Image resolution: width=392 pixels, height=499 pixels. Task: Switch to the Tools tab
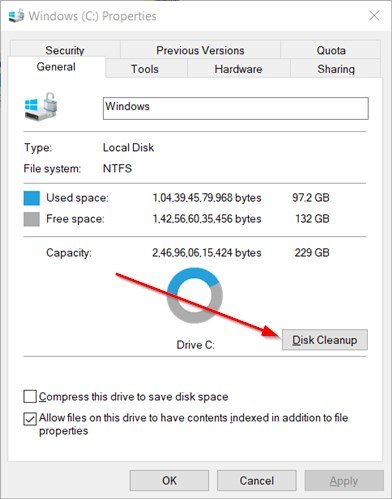coord(145,69)
